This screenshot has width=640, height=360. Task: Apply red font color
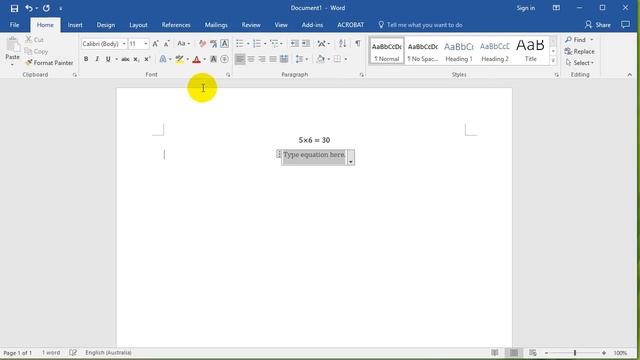coord(196,59)
